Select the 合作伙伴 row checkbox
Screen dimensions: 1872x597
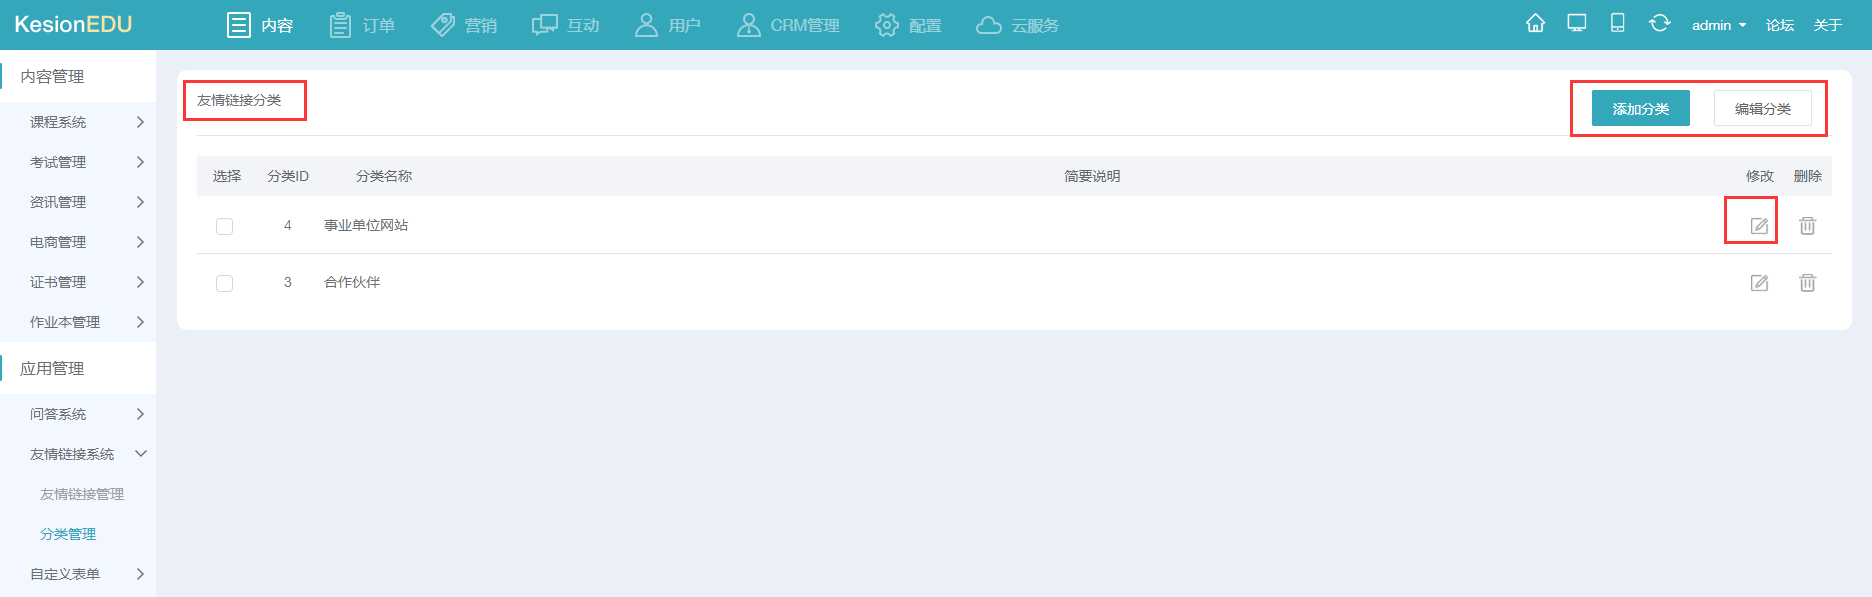coord(225,283)
